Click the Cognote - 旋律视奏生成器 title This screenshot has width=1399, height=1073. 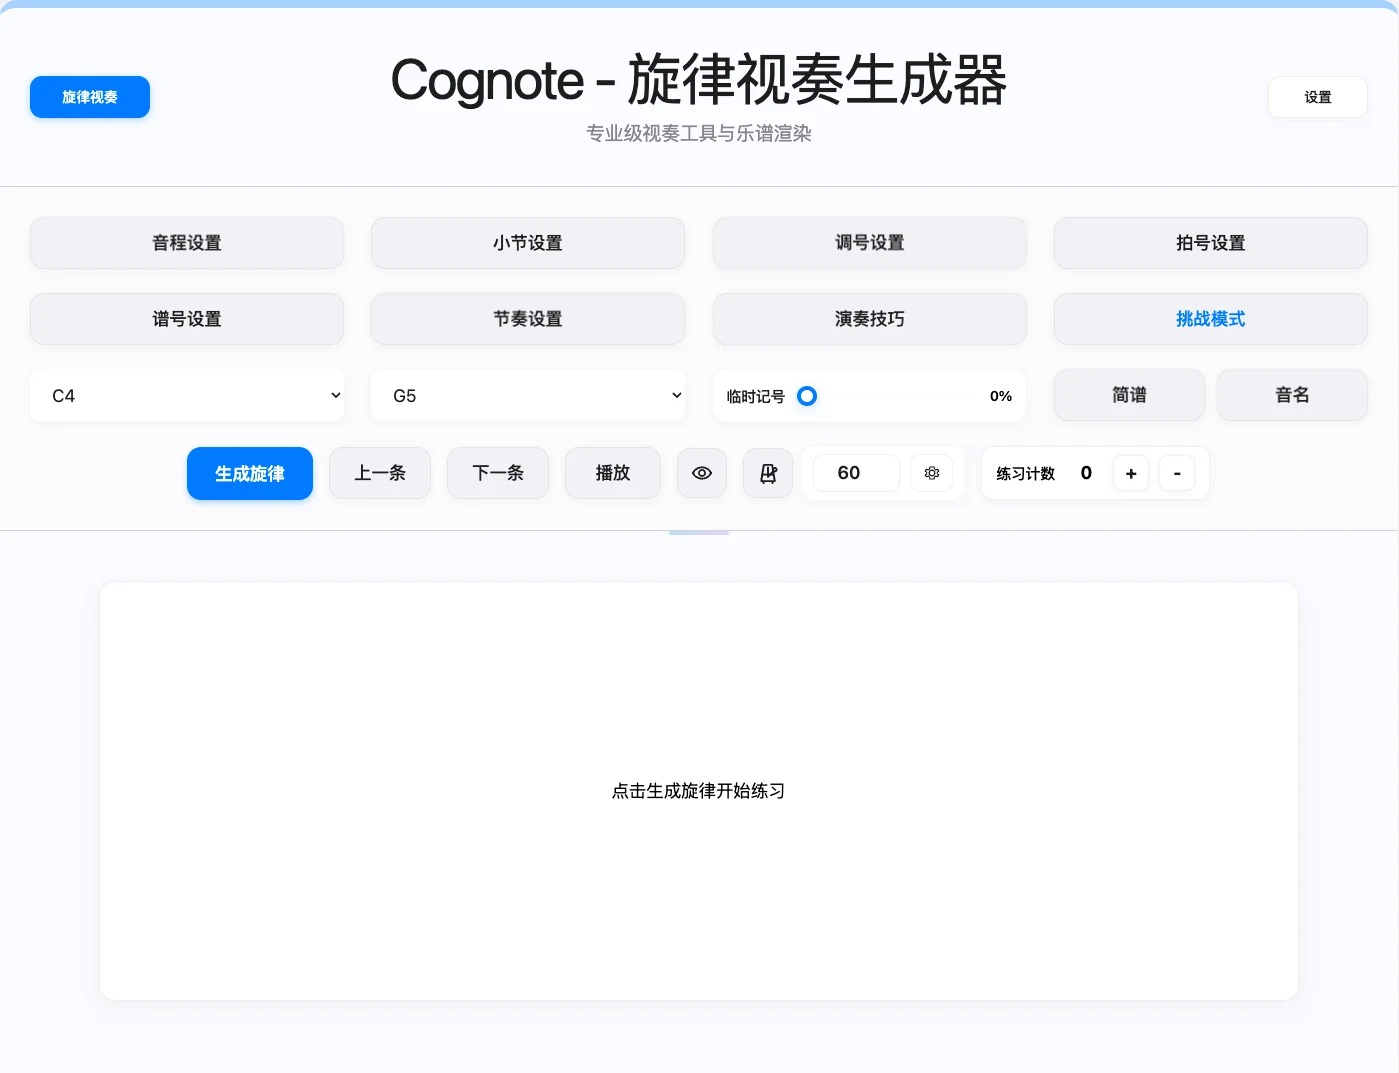[x=699, y=80]
